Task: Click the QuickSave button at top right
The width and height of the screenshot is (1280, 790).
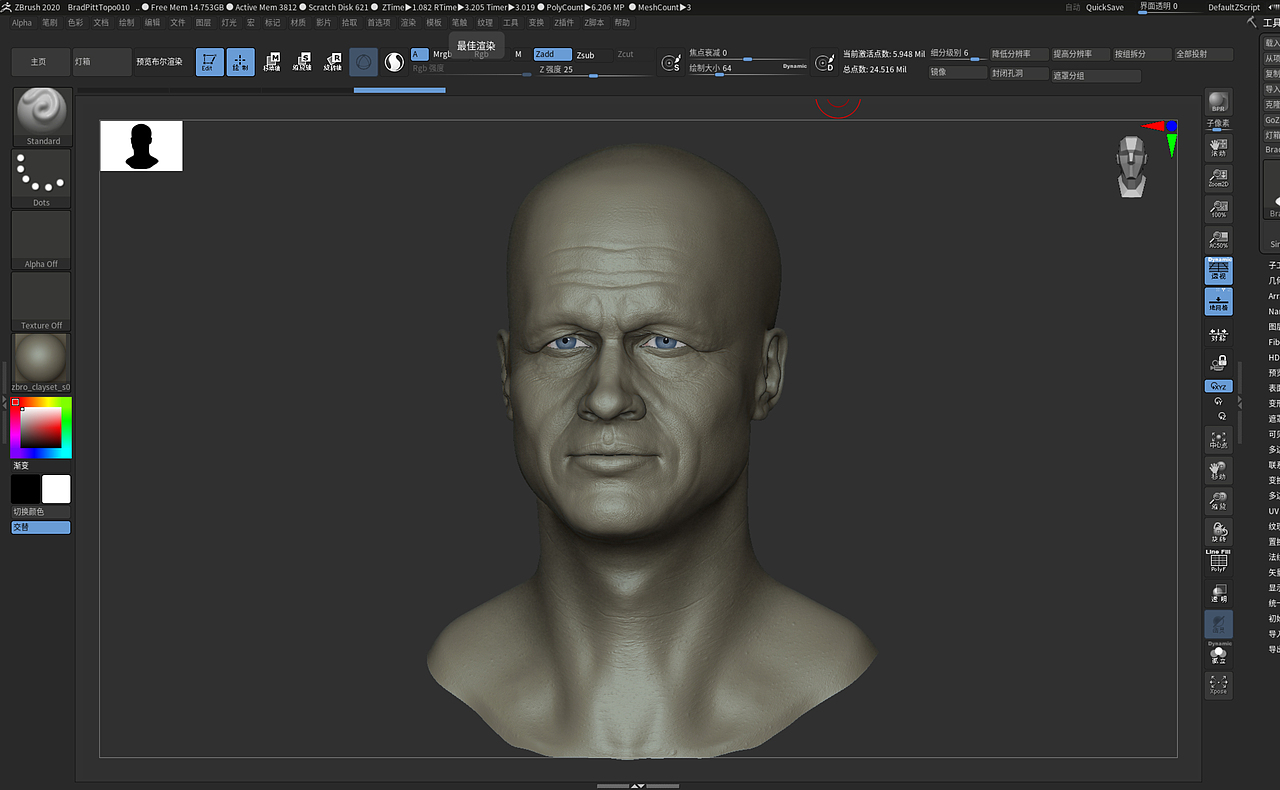Action: tap(1104, 7)
